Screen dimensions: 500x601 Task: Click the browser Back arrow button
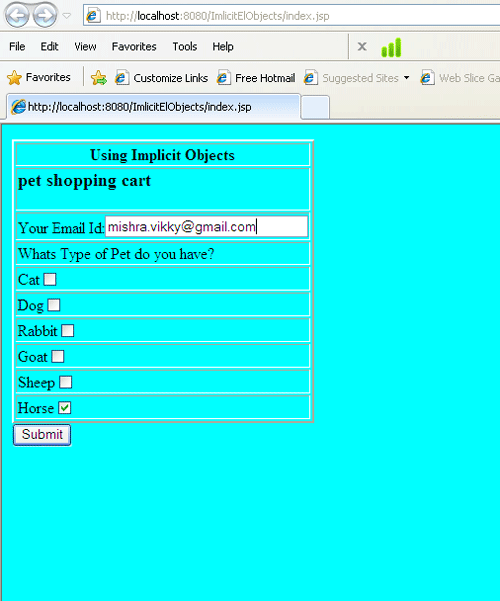click(x=17, y=16)
